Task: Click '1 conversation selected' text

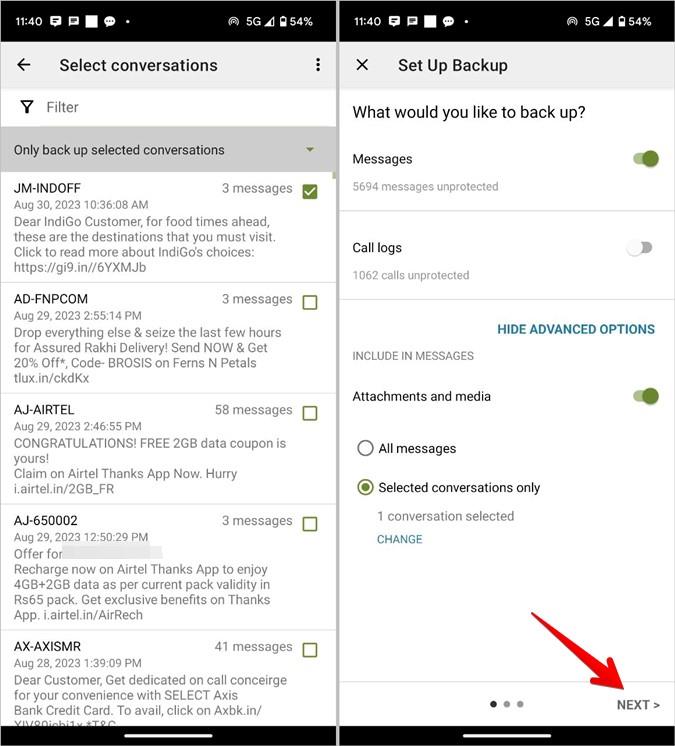Action: tap(446, 516)
